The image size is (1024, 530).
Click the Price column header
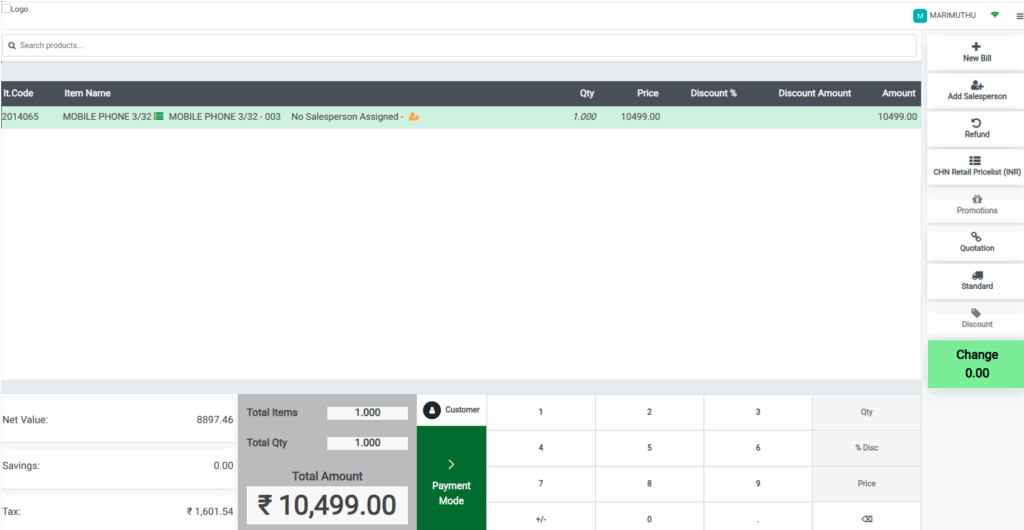click(x=648, y=93)
